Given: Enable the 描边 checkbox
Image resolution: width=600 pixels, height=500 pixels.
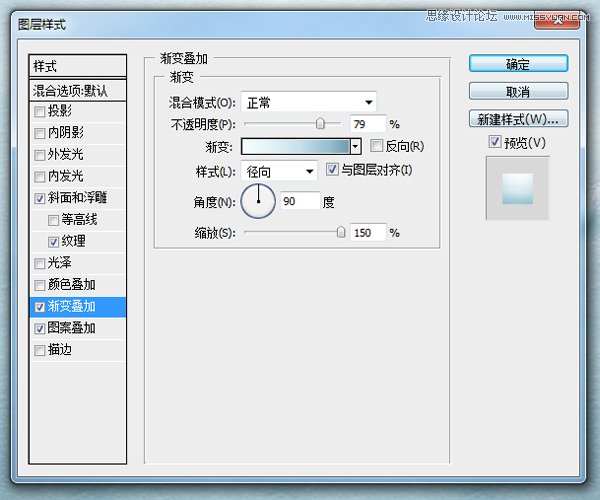Looking at the screenshot, I should pyautogui.click(x=40, y=350).
